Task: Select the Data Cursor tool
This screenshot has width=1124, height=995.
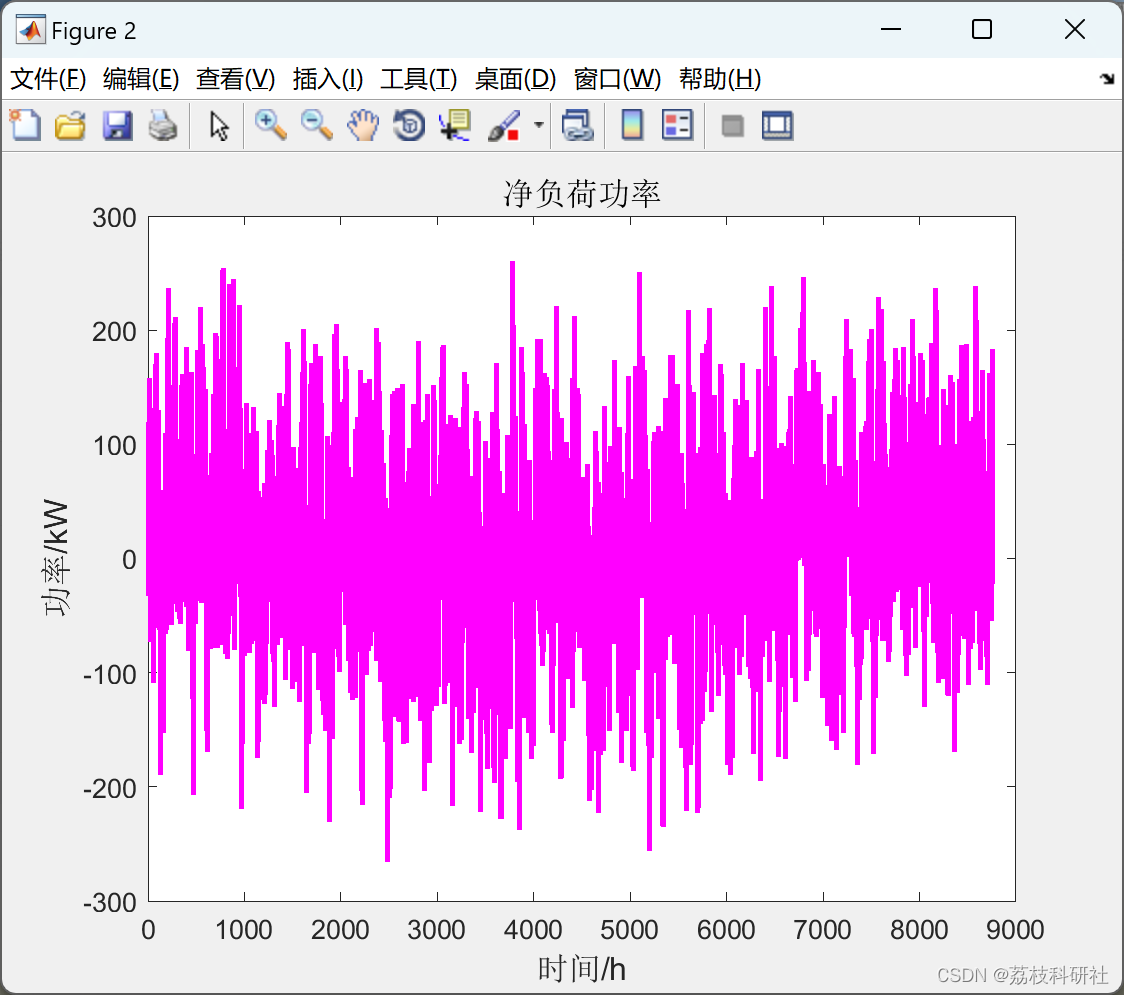Action: click(455, 125)
